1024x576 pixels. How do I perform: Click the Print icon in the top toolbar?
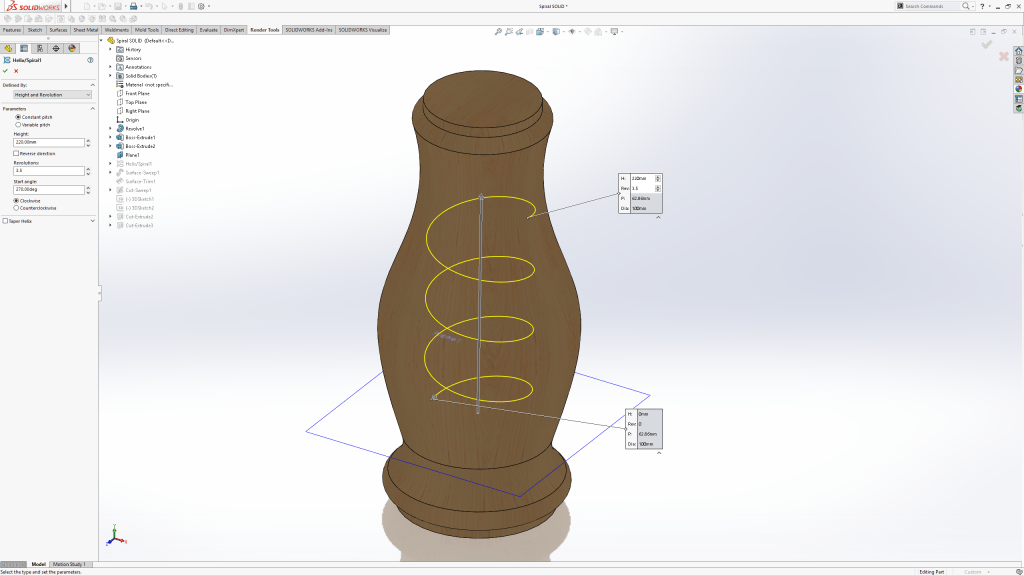pos(133,6)
